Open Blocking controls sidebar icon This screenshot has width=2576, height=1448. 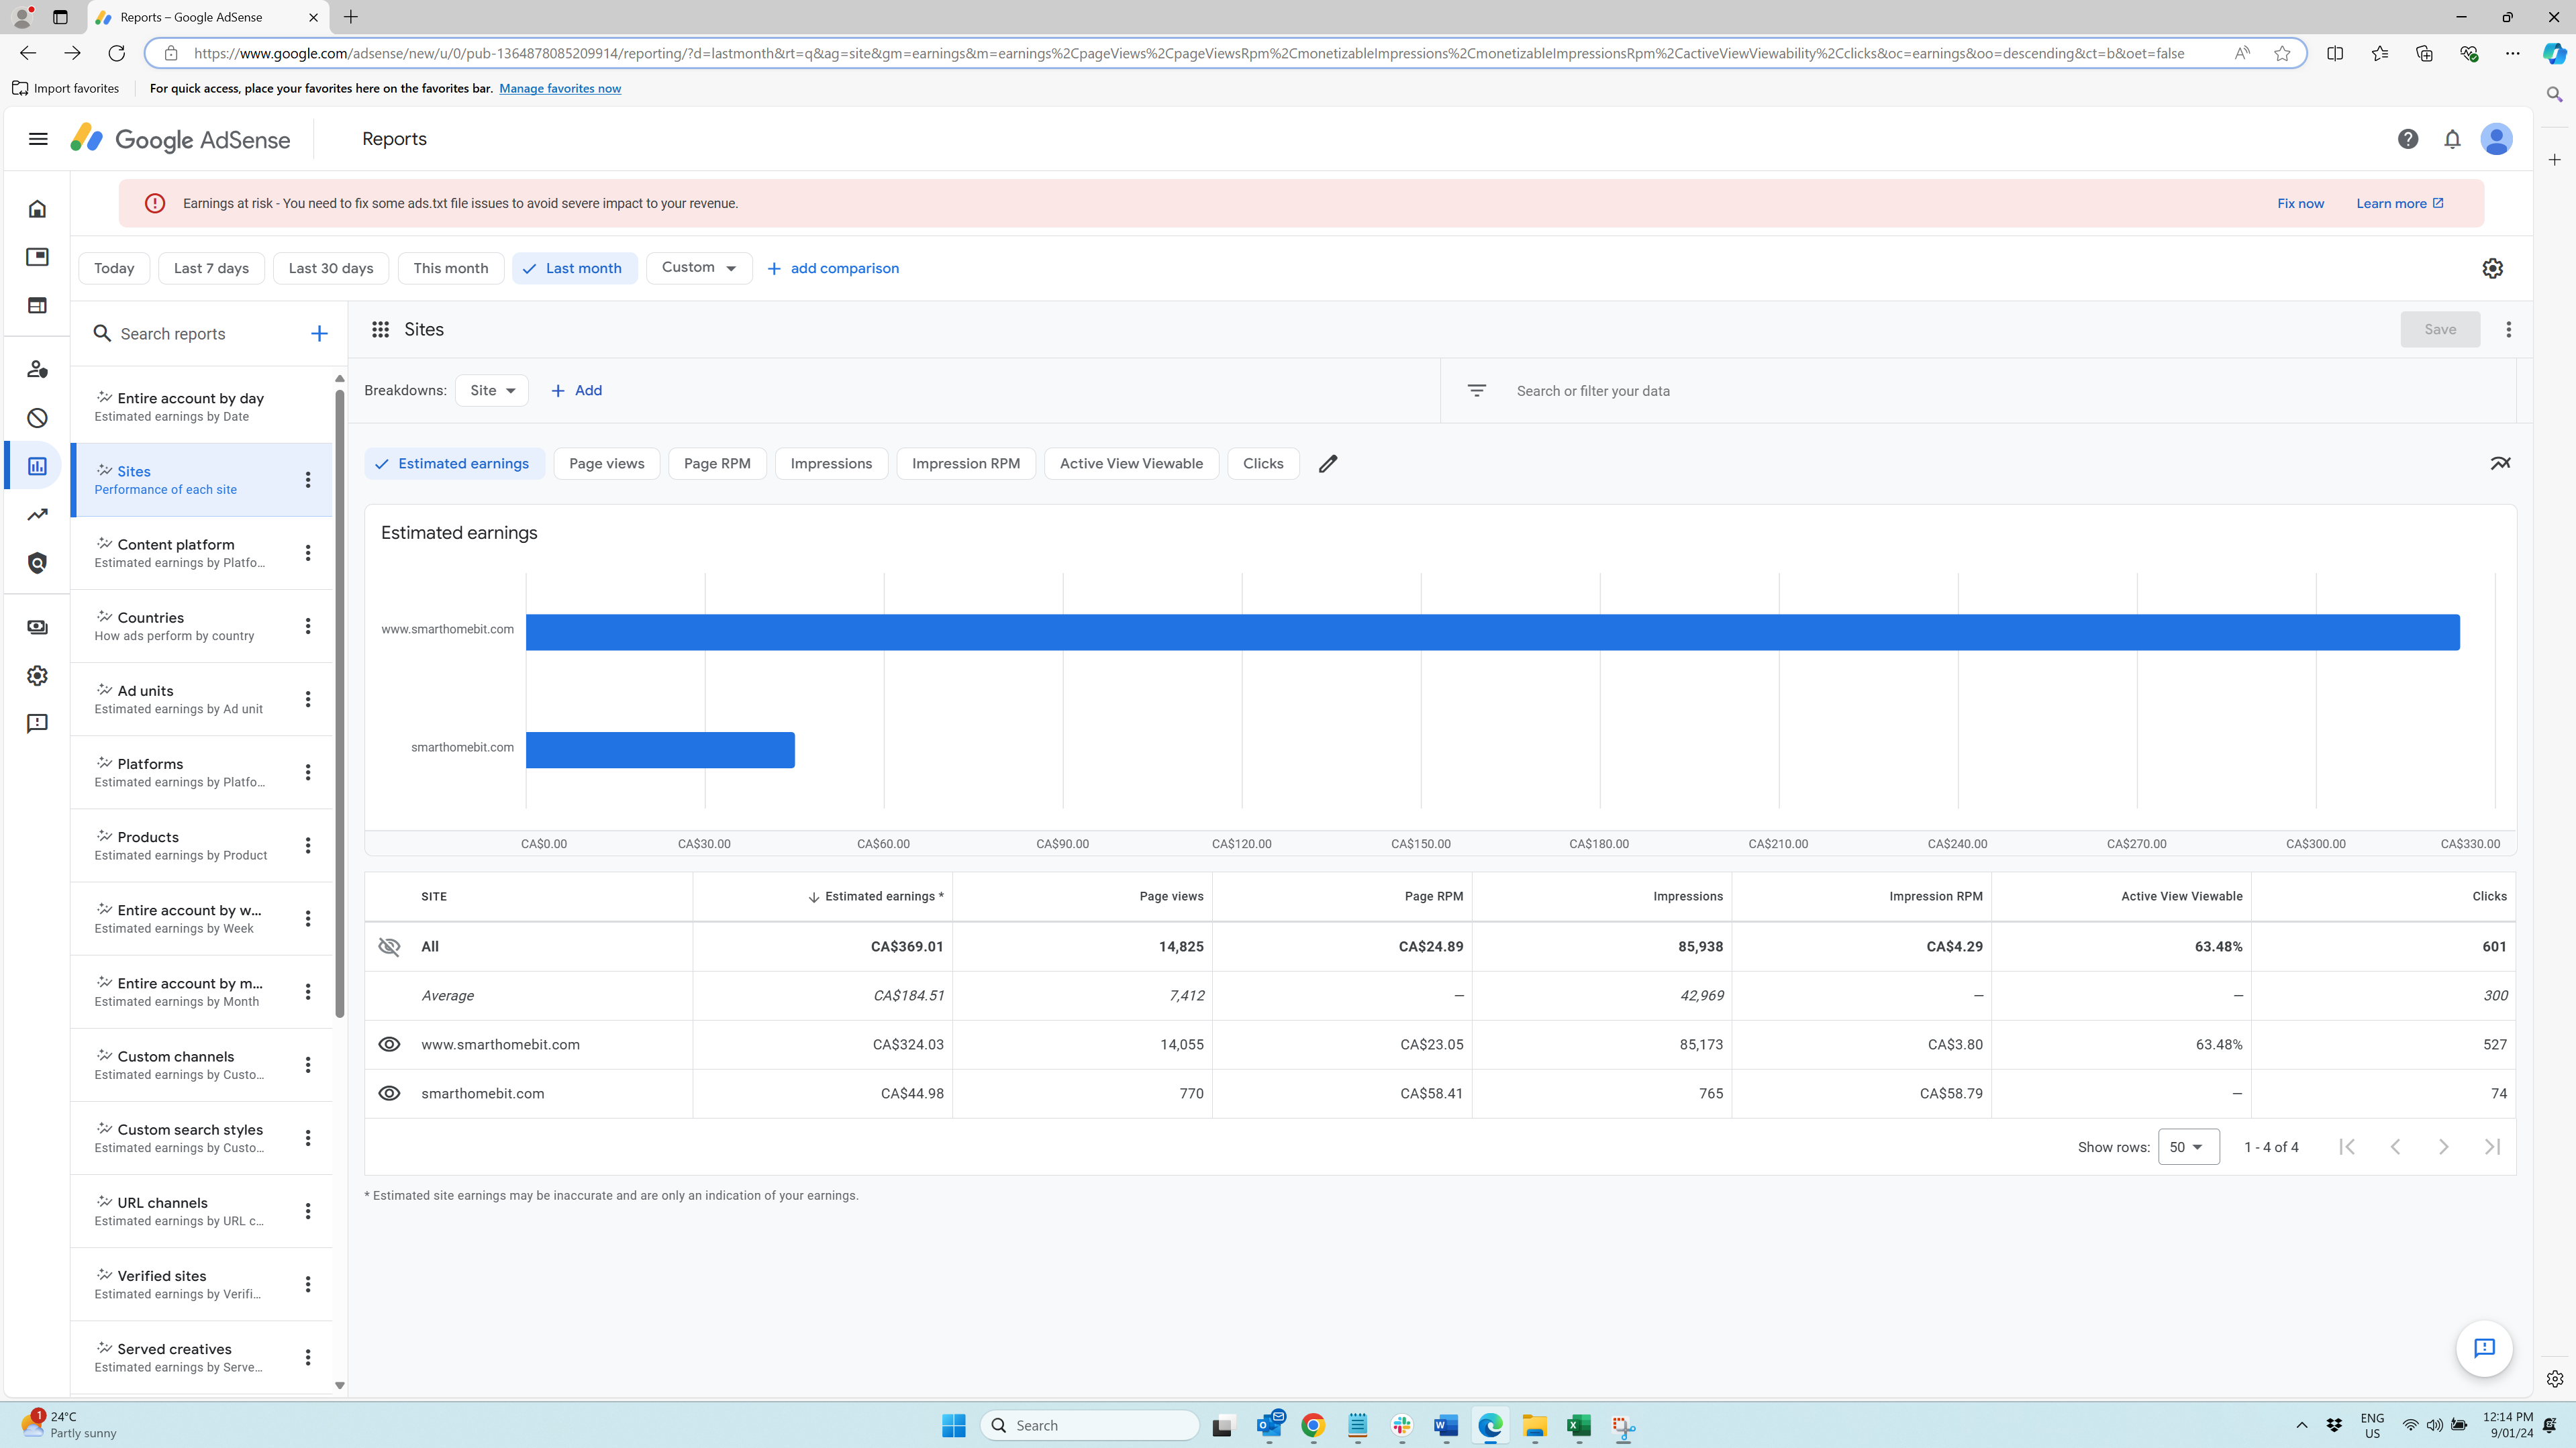coord(37,418)
